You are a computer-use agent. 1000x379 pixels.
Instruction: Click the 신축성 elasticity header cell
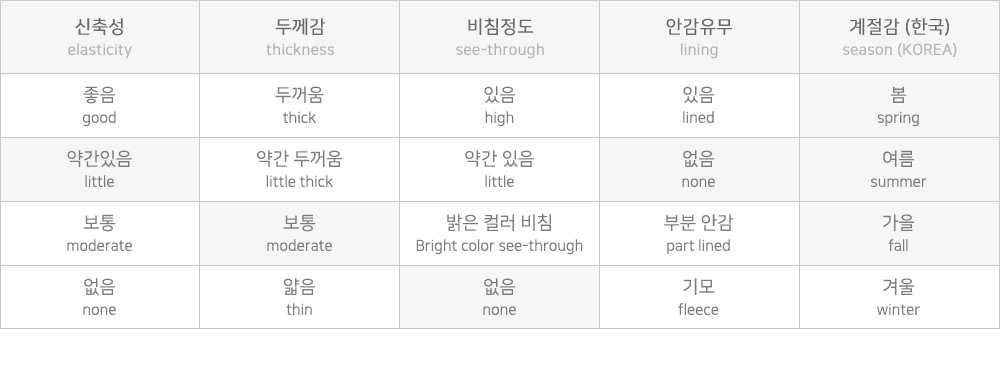[x=99, y=37]
